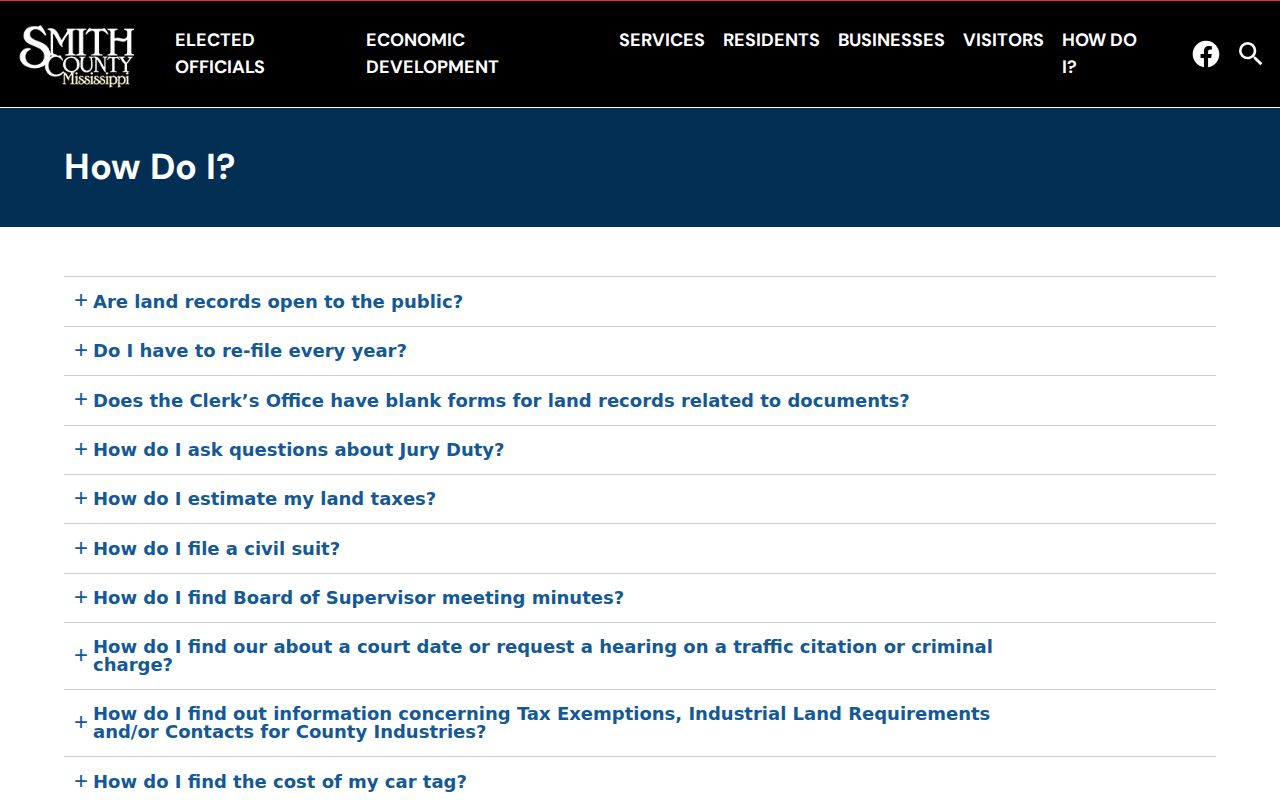Expand 'How do I estimate my land taxes?'
1280x800 pixels.
click(264, 499)
